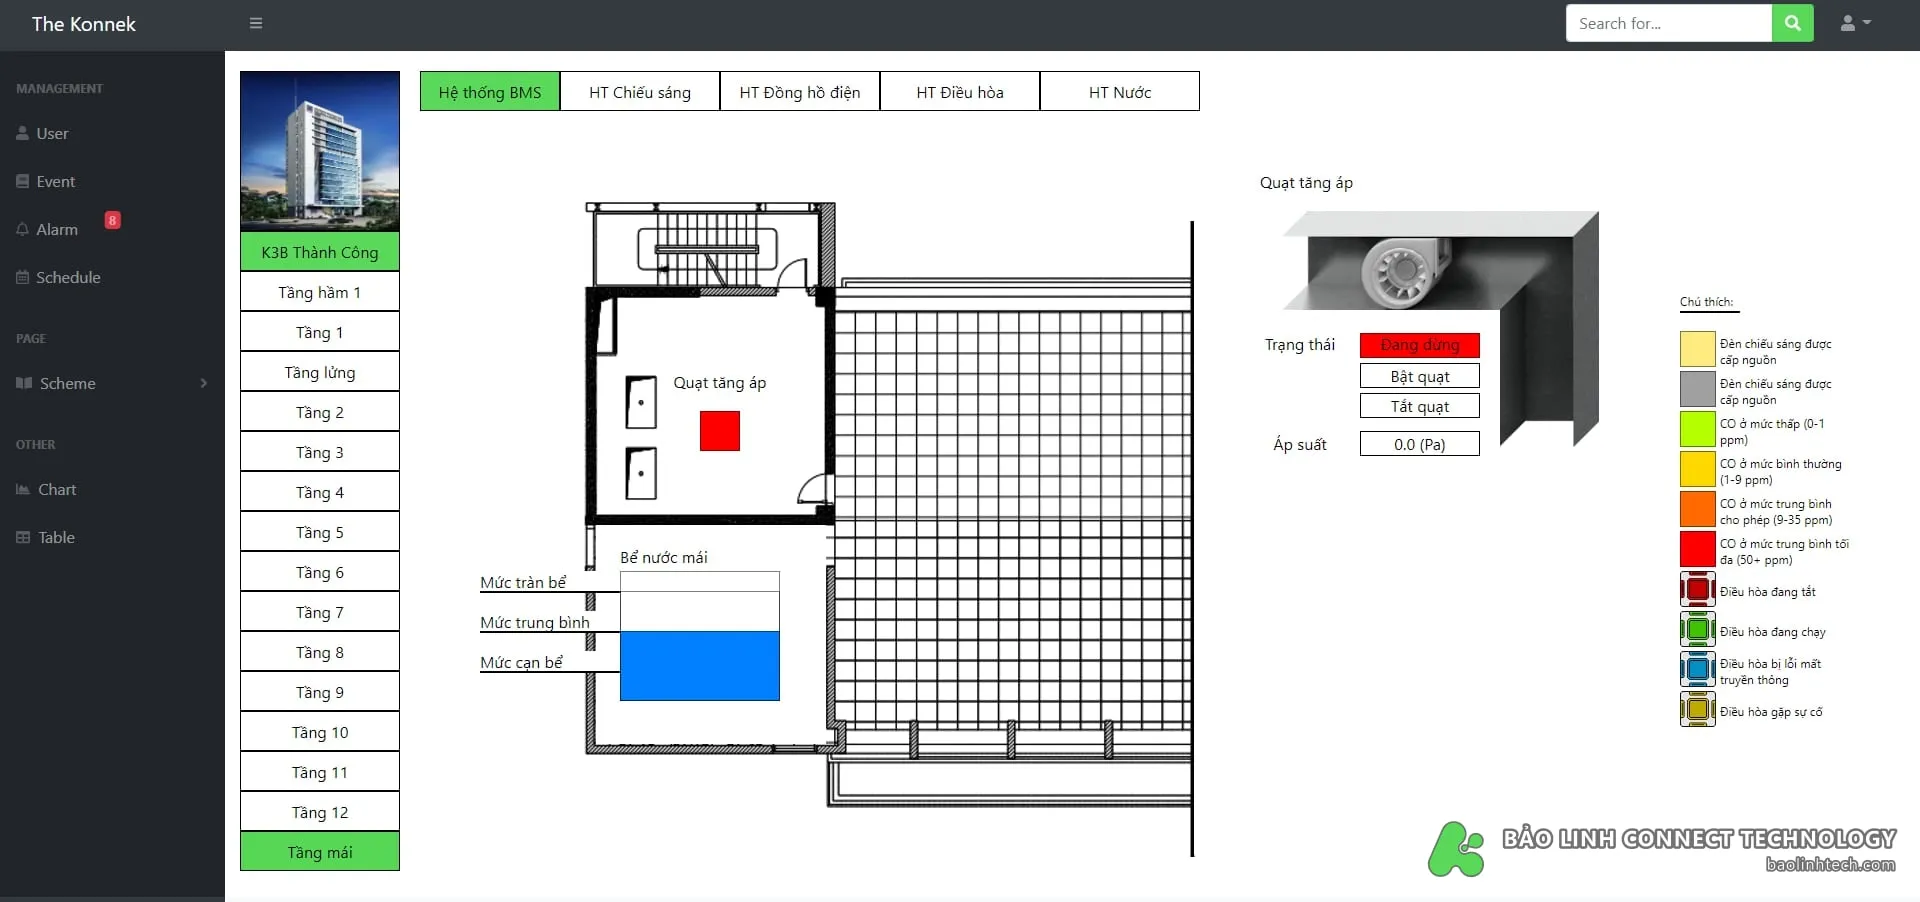Click the building thumbnail image

click(320, 151)
